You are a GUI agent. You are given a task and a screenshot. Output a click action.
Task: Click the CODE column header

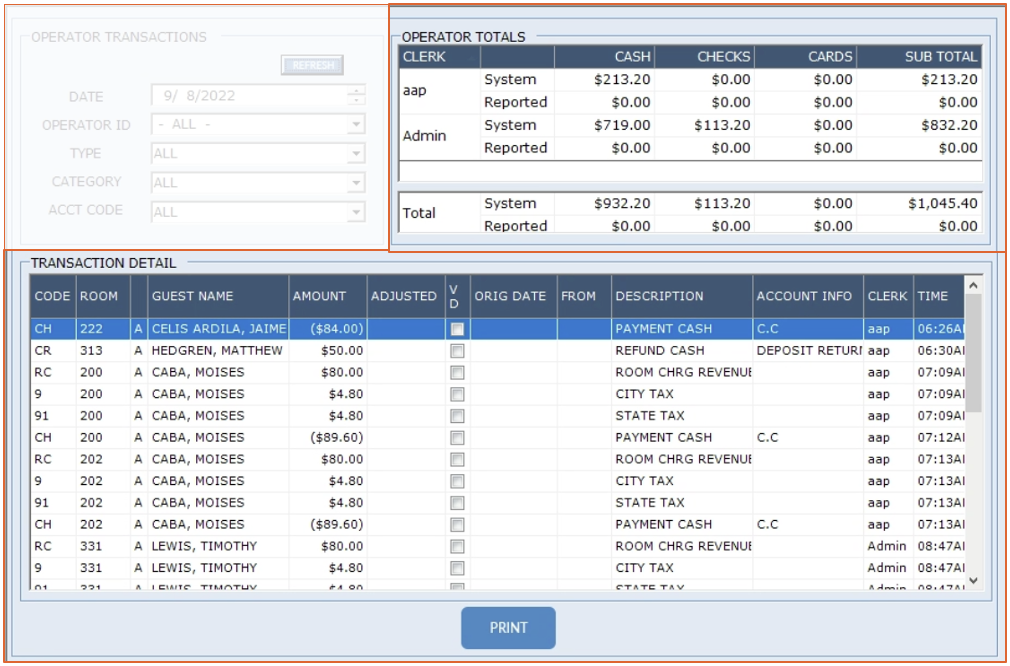point(52,296)
